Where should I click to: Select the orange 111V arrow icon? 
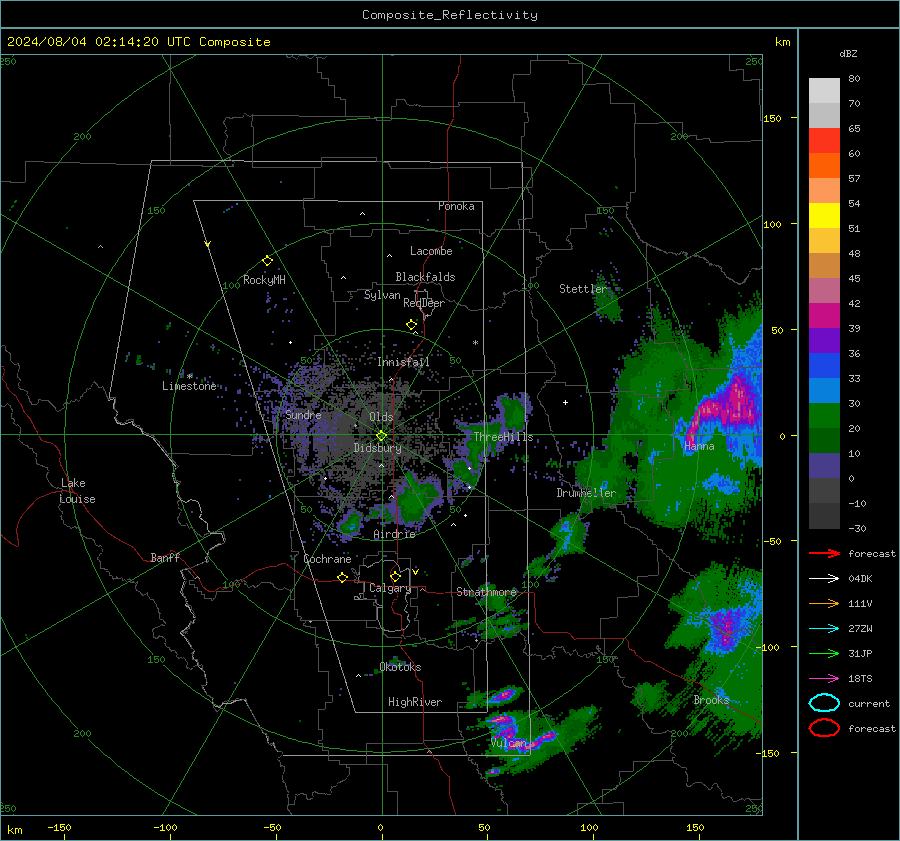click(x=824, y=603)
